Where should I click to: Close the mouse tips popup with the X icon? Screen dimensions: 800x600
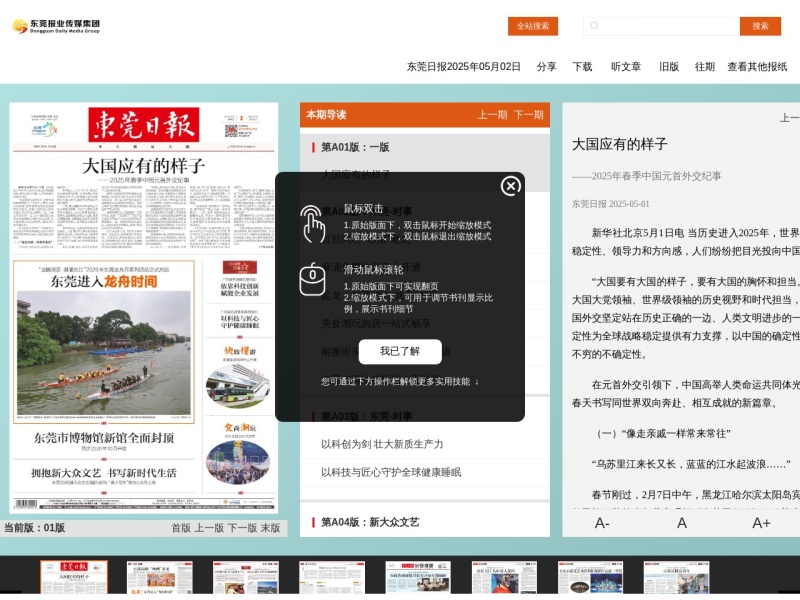(x=511, y=186)
